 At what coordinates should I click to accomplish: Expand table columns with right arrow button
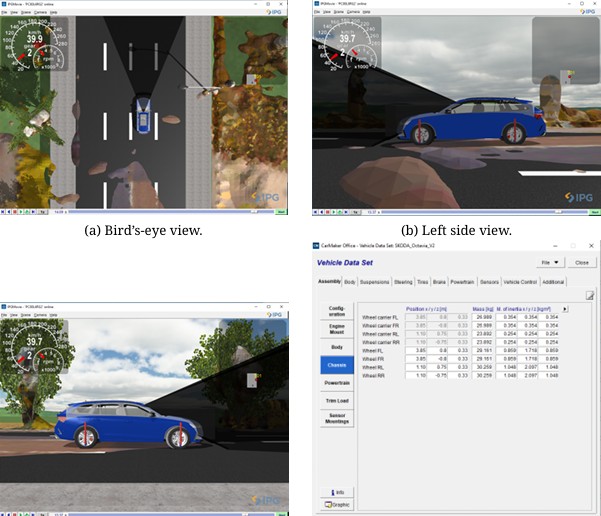pyautogui.click(x=565, y=309)
